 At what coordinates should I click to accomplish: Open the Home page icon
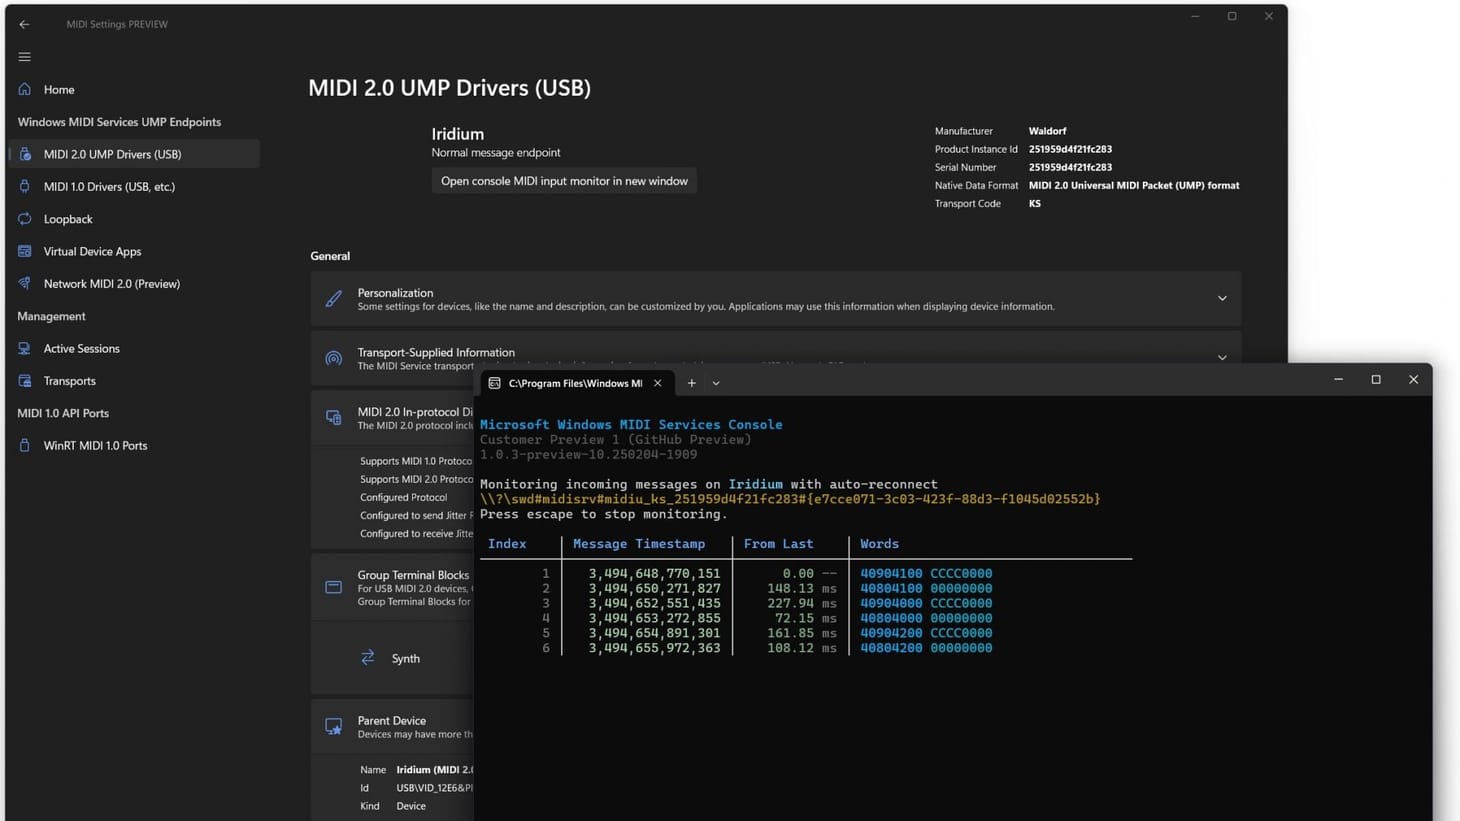(25, 89)
